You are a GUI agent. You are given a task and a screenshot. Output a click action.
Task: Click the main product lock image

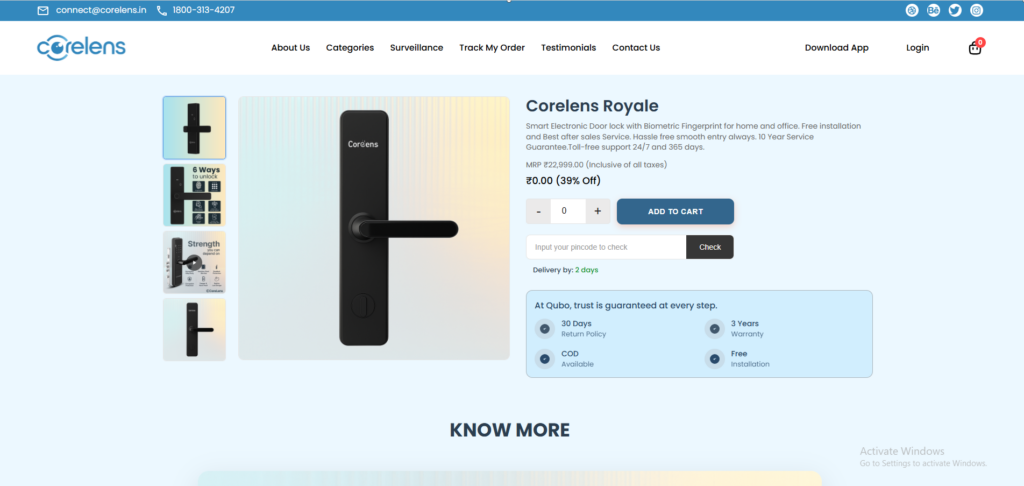[374, 228]
